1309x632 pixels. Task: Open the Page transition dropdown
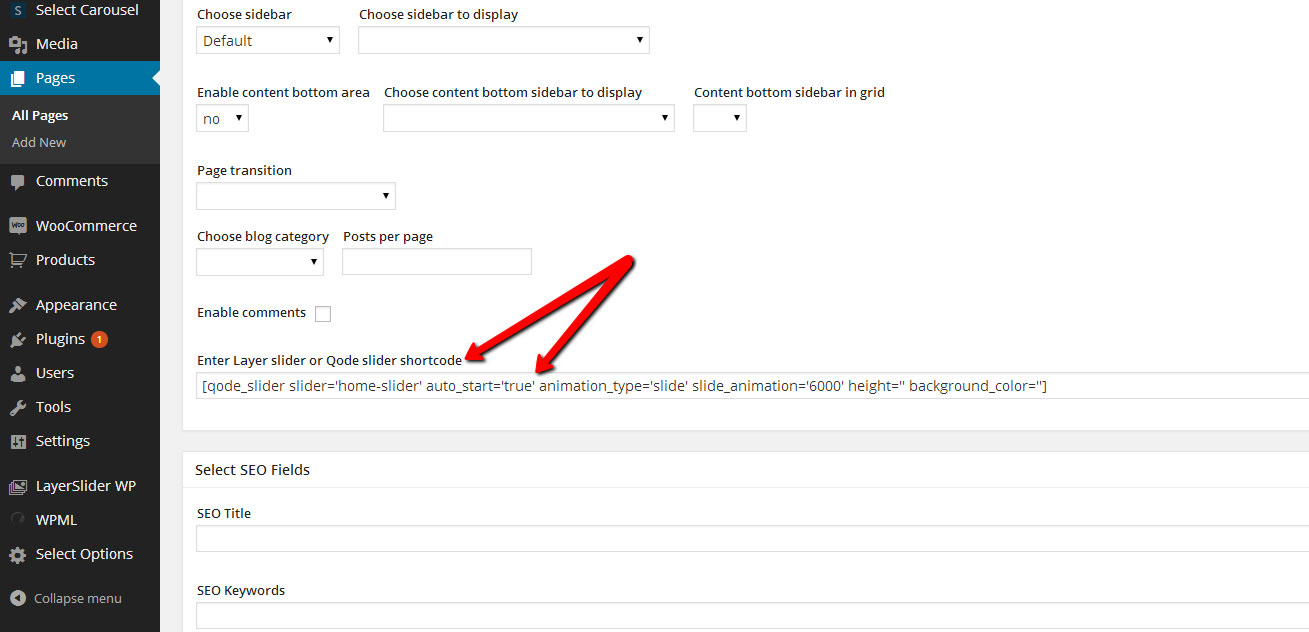click(296, 196)
